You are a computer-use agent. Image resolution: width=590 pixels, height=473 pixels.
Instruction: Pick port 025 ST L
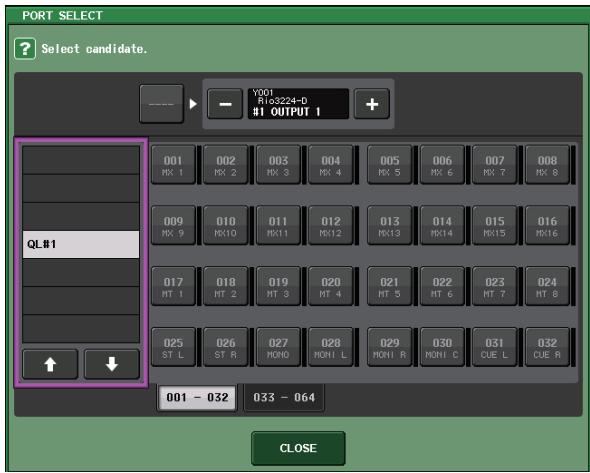[173, 347]
